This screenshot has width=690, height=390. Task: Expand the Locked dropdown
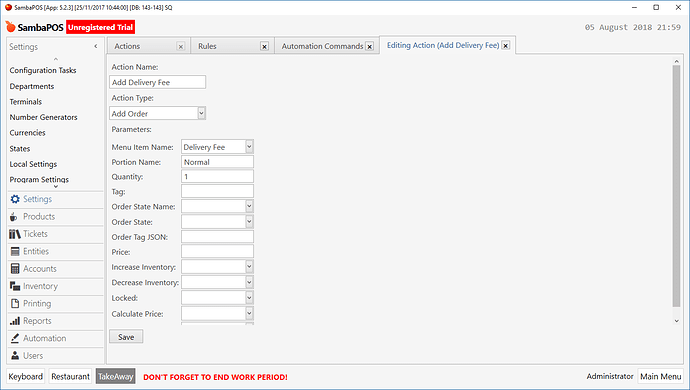(x=249, y=298)
